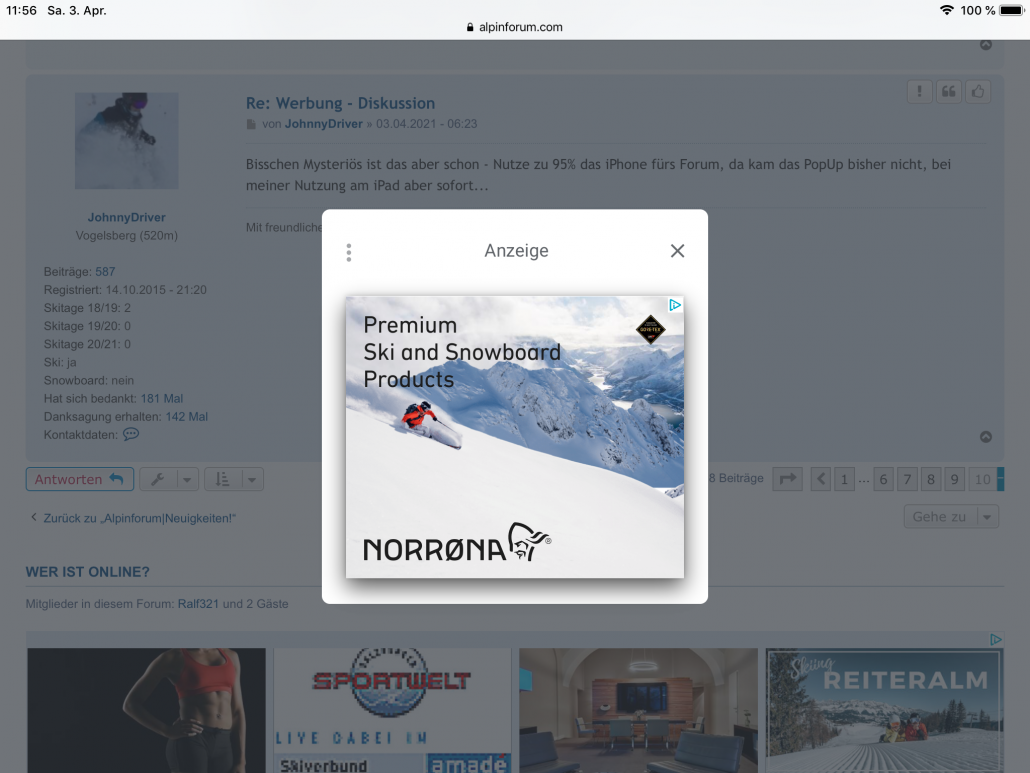Jump to top using post's arrow icon
Screen dimensions: 1030x773
click(985, 437)
